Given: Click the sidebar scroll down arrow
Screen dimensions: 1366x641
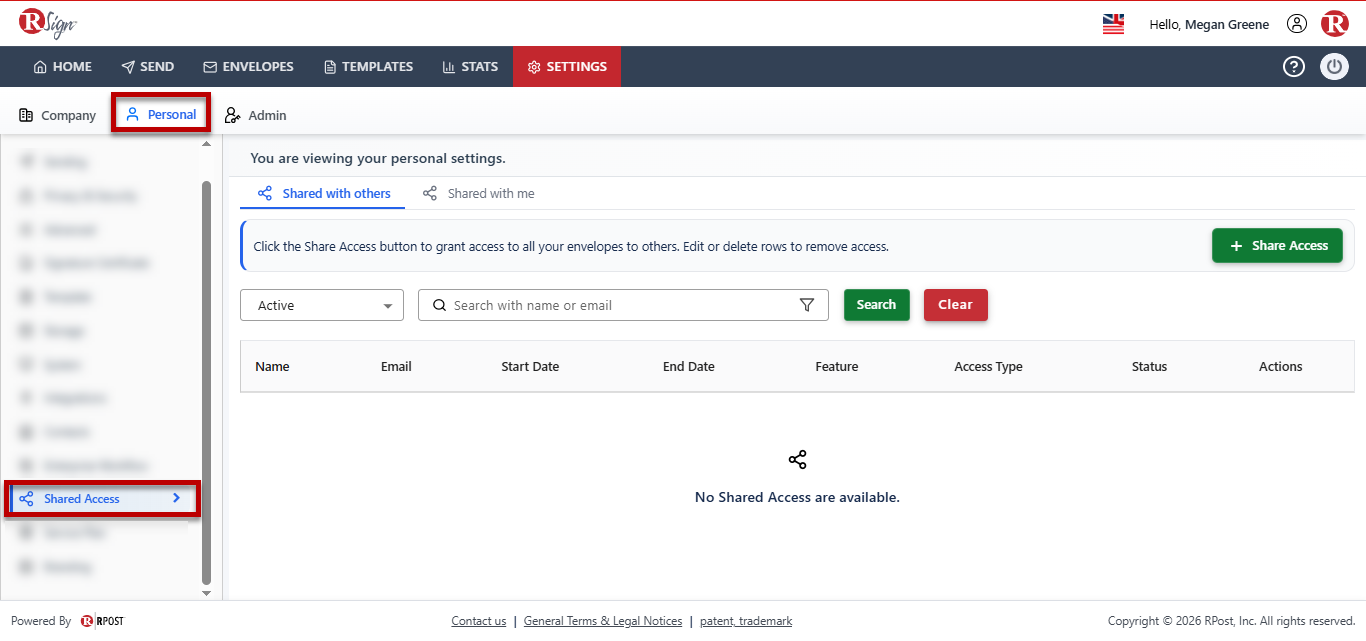Looking at the screenshot, I should pyautogui.click(x=207, y=592).
